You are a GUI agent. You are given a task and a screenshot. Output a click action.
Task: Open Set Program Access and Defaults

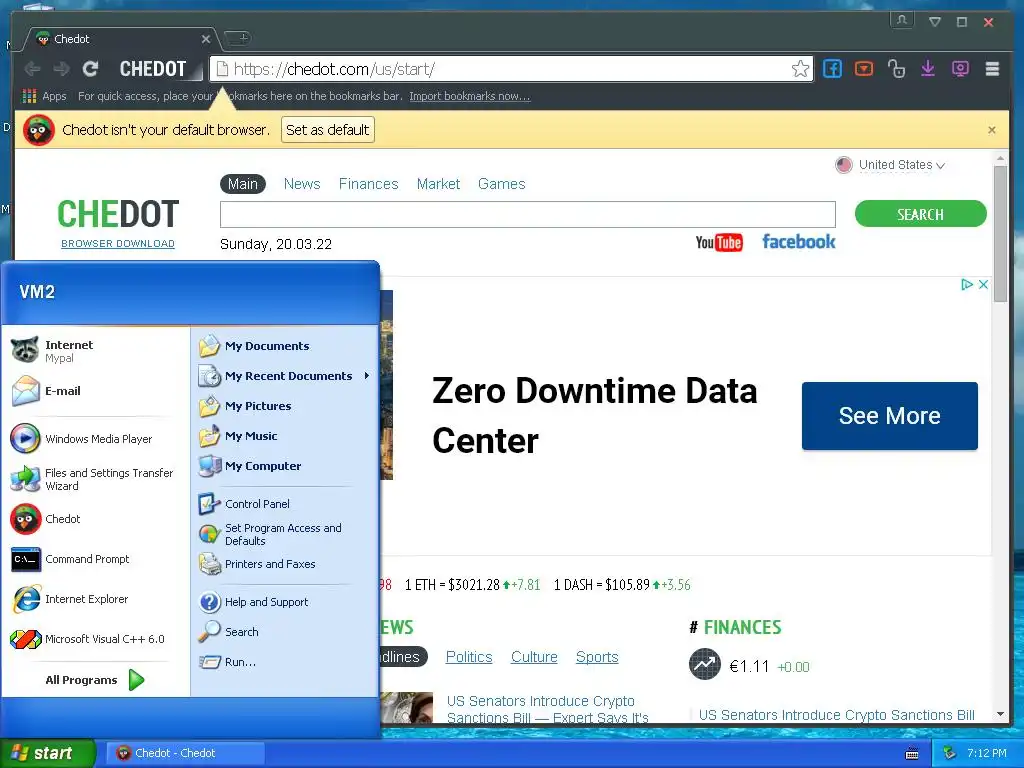[285, 534]
